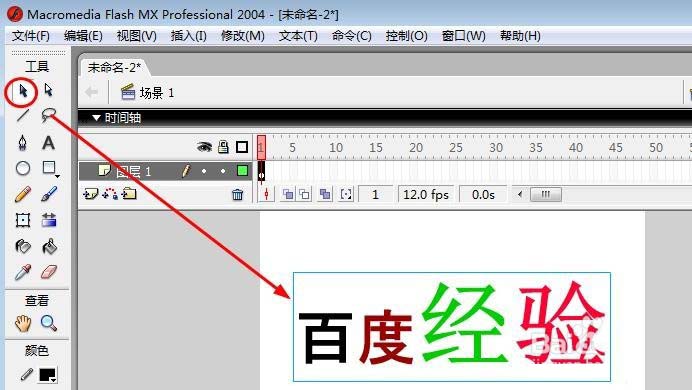Click the insert layer icon

click(x=90, y=194)
